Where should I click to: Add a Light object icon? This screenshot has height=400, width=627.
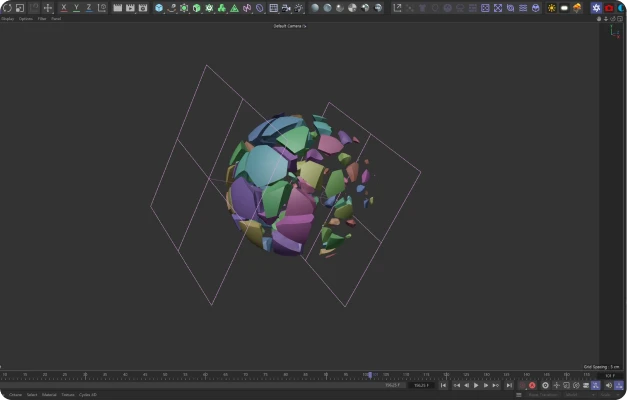click(x=299, y=8)
